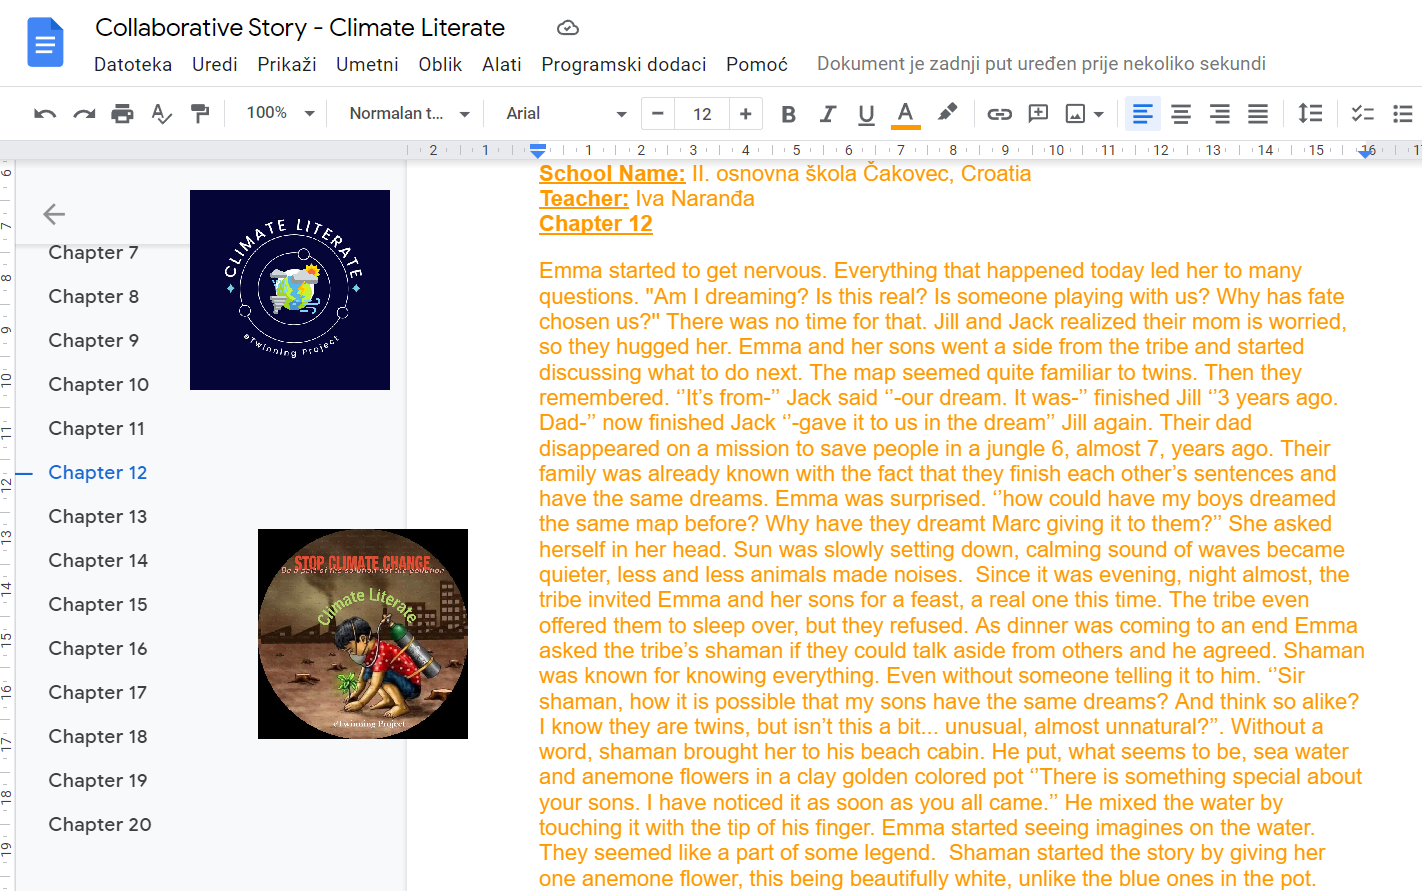Select the Stop Climate Change round image
The image size is (1422, 891).
point(363,634)
